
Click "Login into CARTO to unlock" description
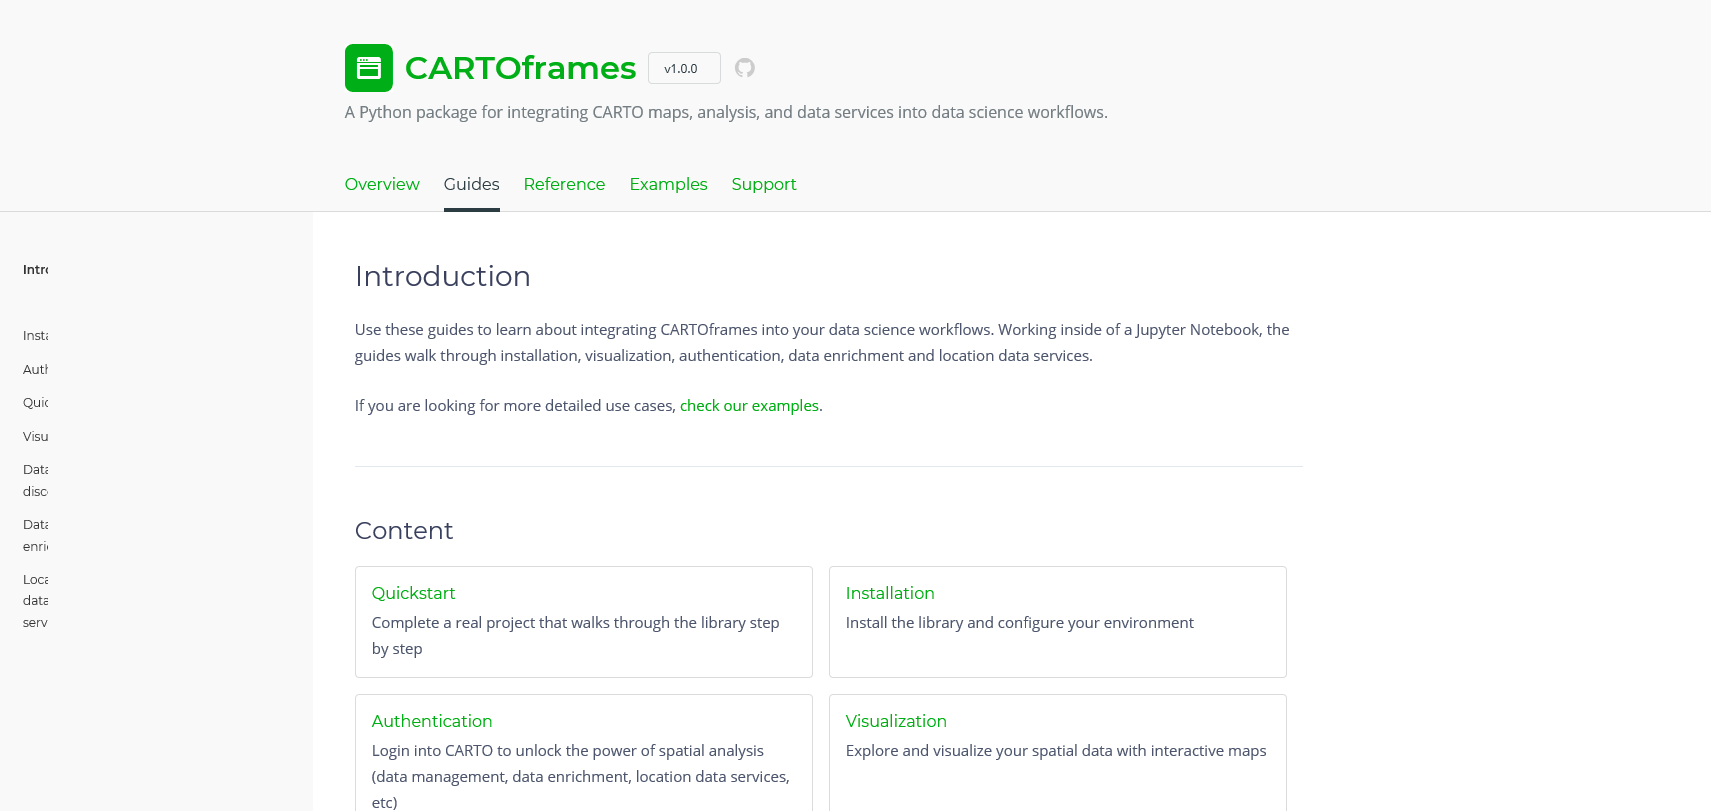[x=581, y=776]
